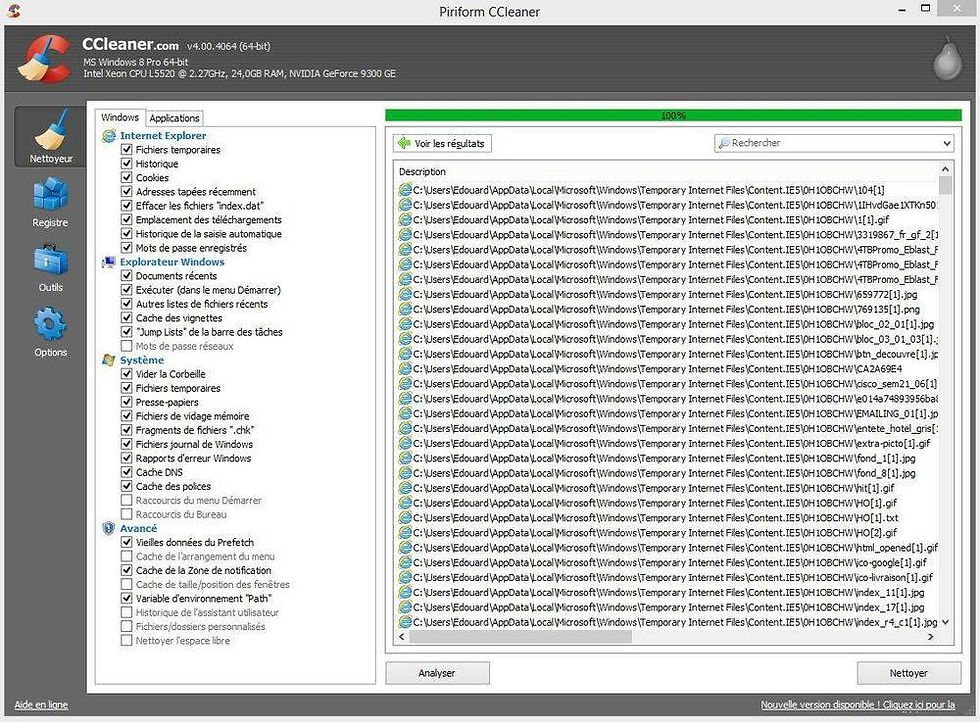Switch to the Windows tab

[120, 118]
